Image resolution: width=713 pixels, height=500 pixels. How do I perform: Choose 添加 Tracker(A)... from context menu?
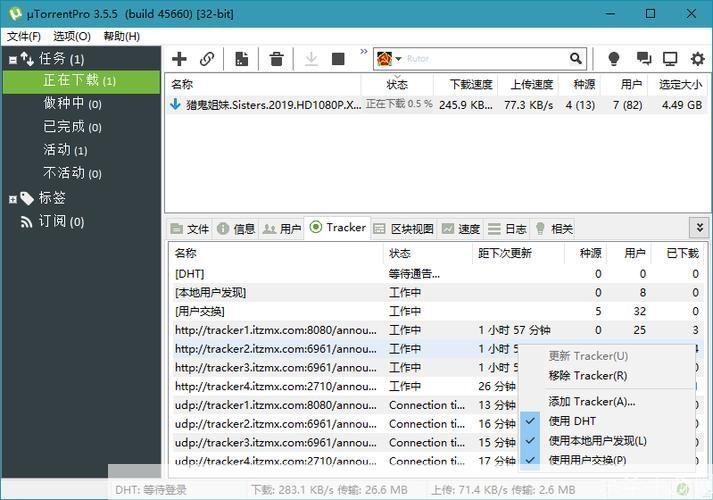point(591,401)
